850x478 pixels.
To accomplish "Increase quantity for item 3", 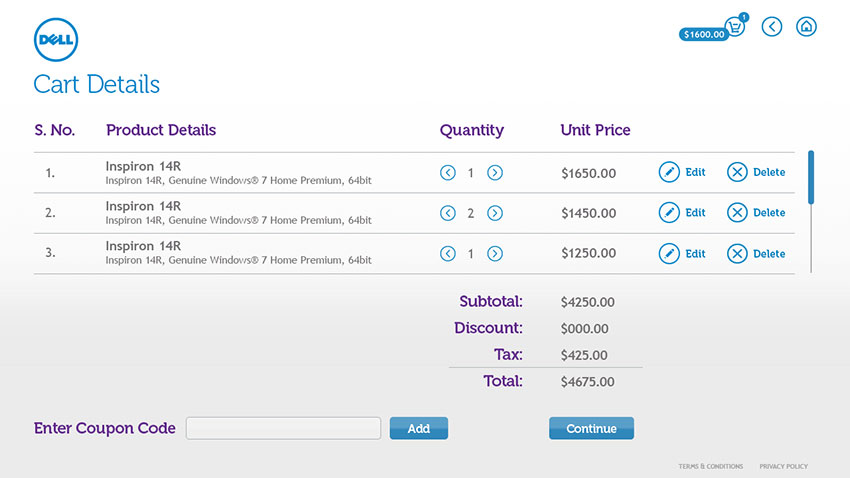I will [494, 253].
